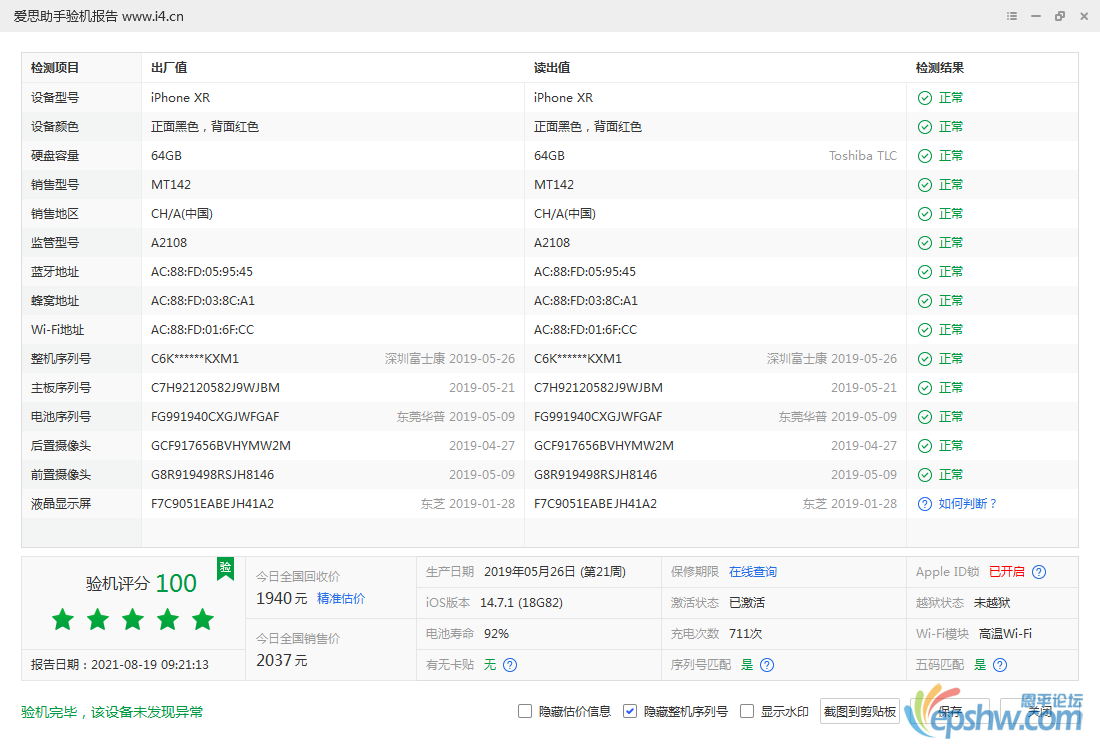Click charge count 711次

point(746,634)
